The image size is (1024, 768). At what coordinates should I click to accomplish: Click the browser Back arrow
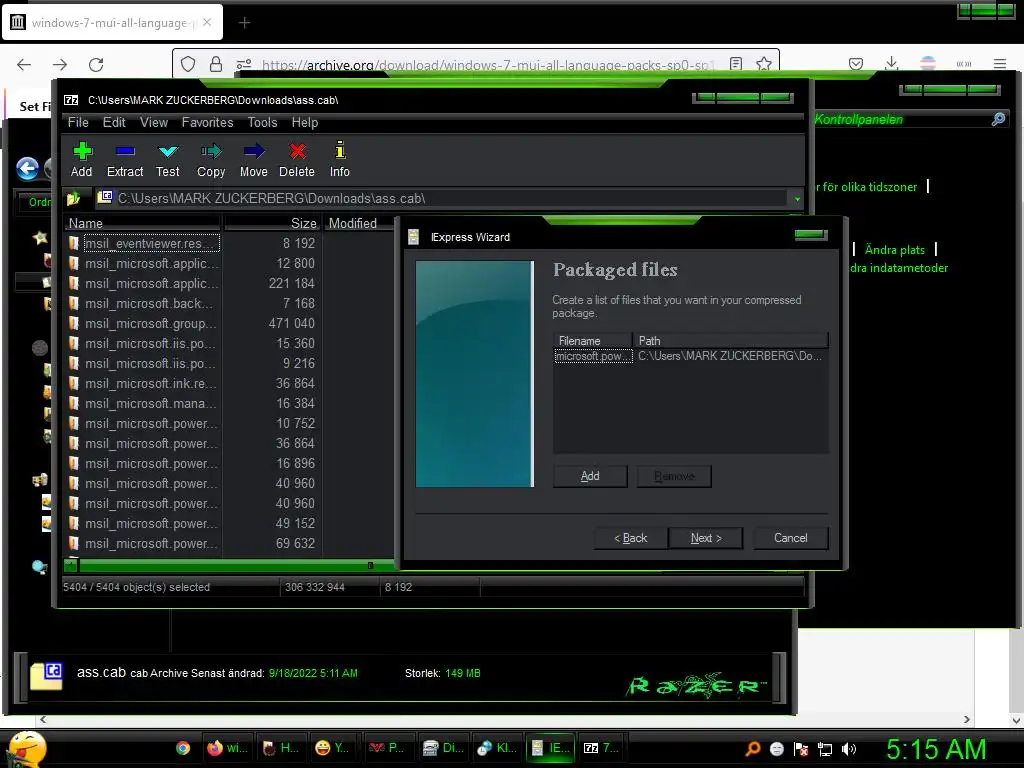point(24,65)
